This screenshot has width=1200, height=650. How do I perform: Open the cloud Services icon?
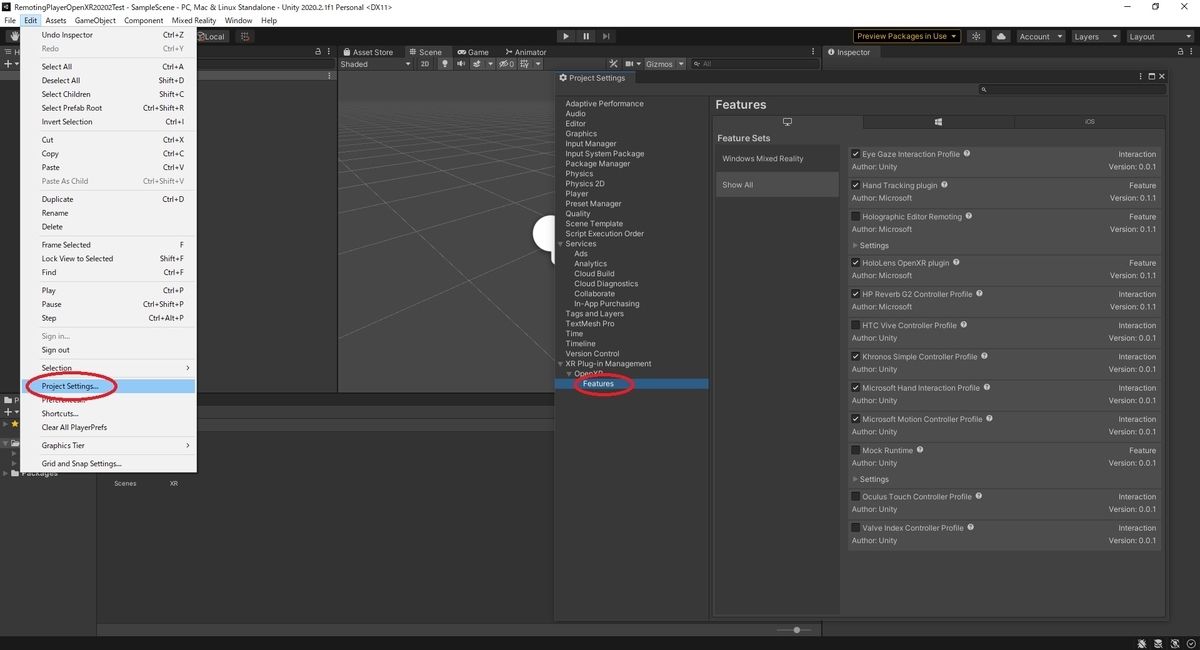[x=1001, y=36]
